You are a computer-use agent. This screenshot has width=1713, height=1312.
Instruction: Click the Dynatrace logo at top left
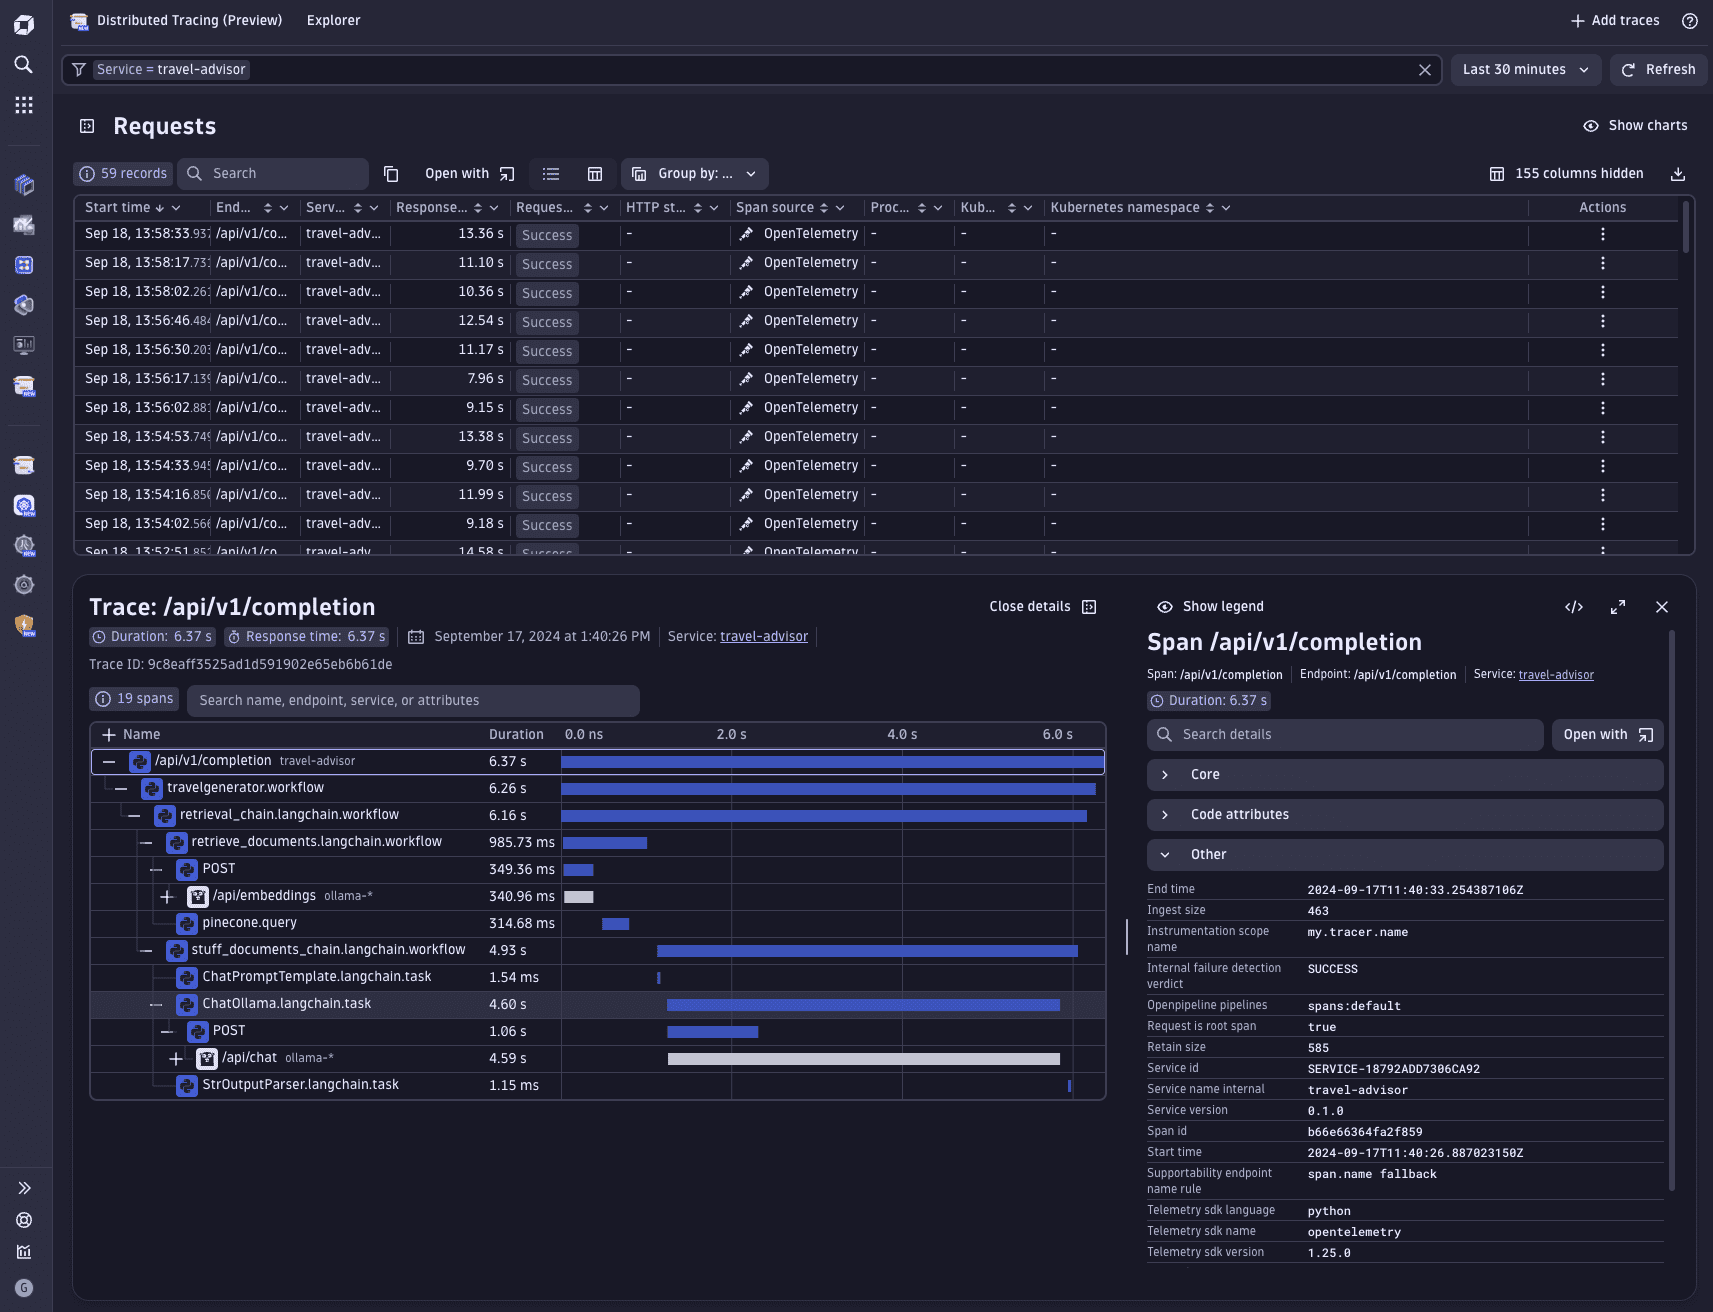[24, 25]
